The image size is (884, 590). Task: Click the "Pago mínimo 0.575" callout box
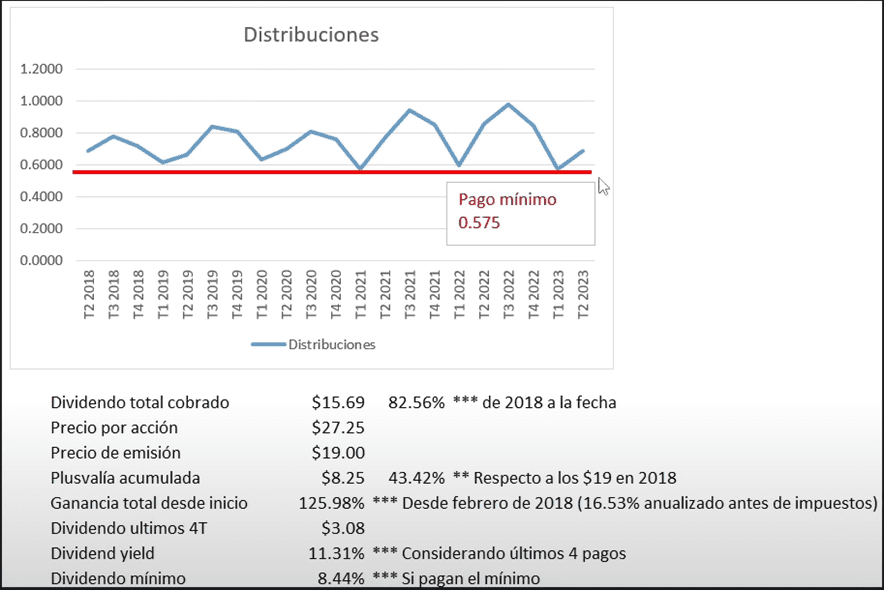coord(520,212)
